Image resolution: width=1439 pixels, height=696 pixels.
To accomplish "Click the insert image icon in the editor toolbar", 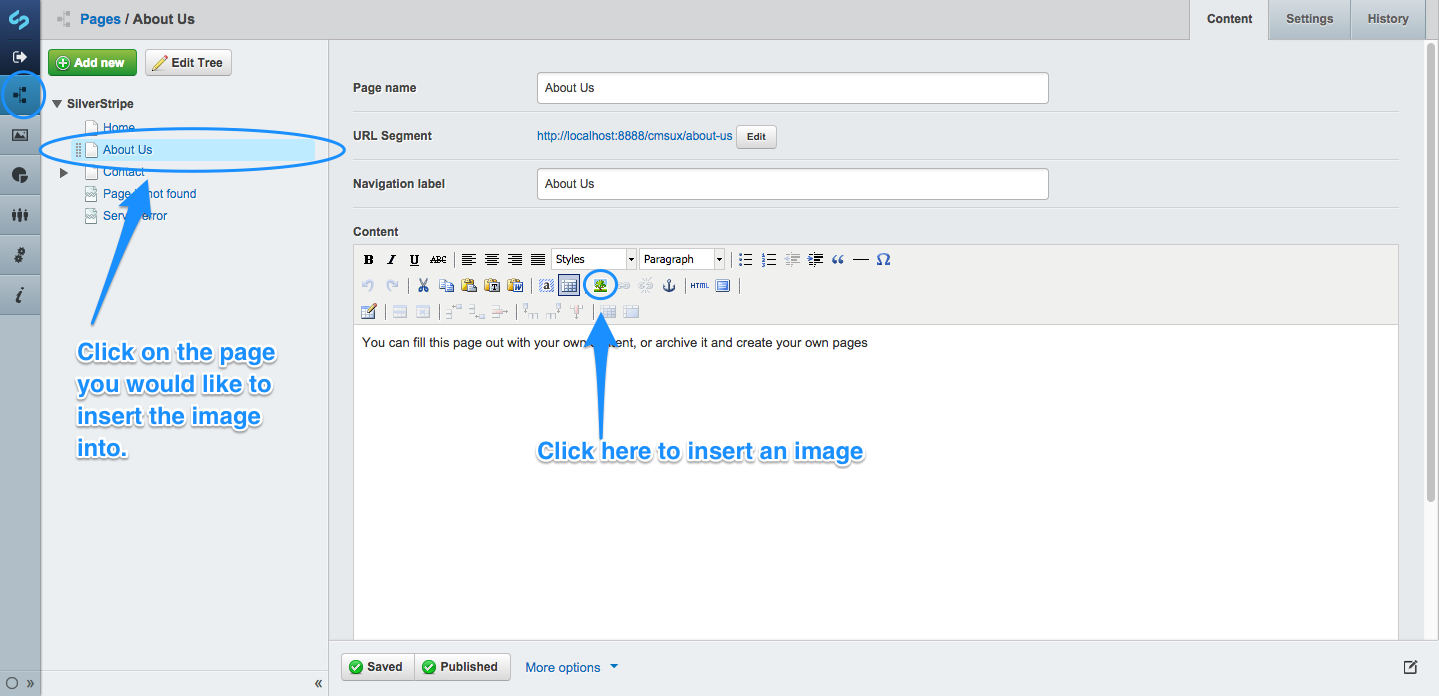I will (600, 286).
